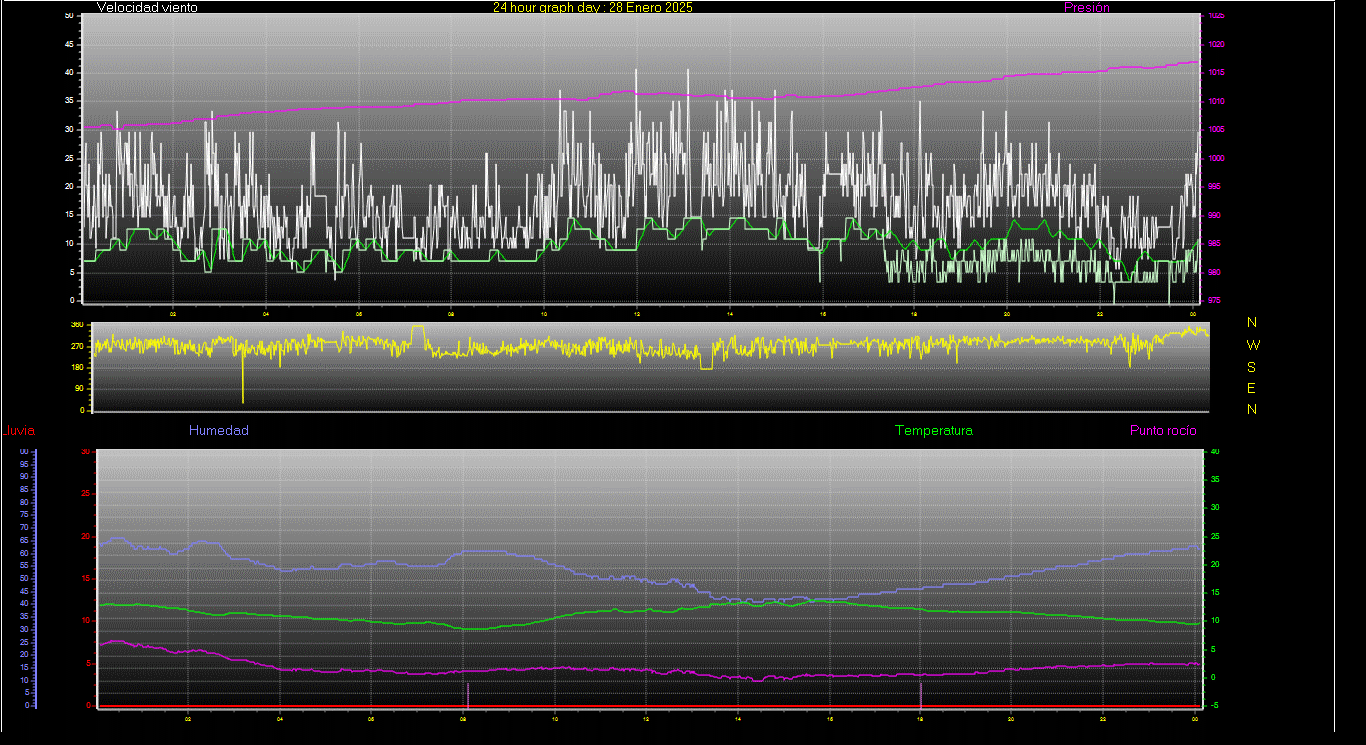1366x745 pixels.
Task: Click '1020' on the pressure axis
Action: coord(1216,45)
